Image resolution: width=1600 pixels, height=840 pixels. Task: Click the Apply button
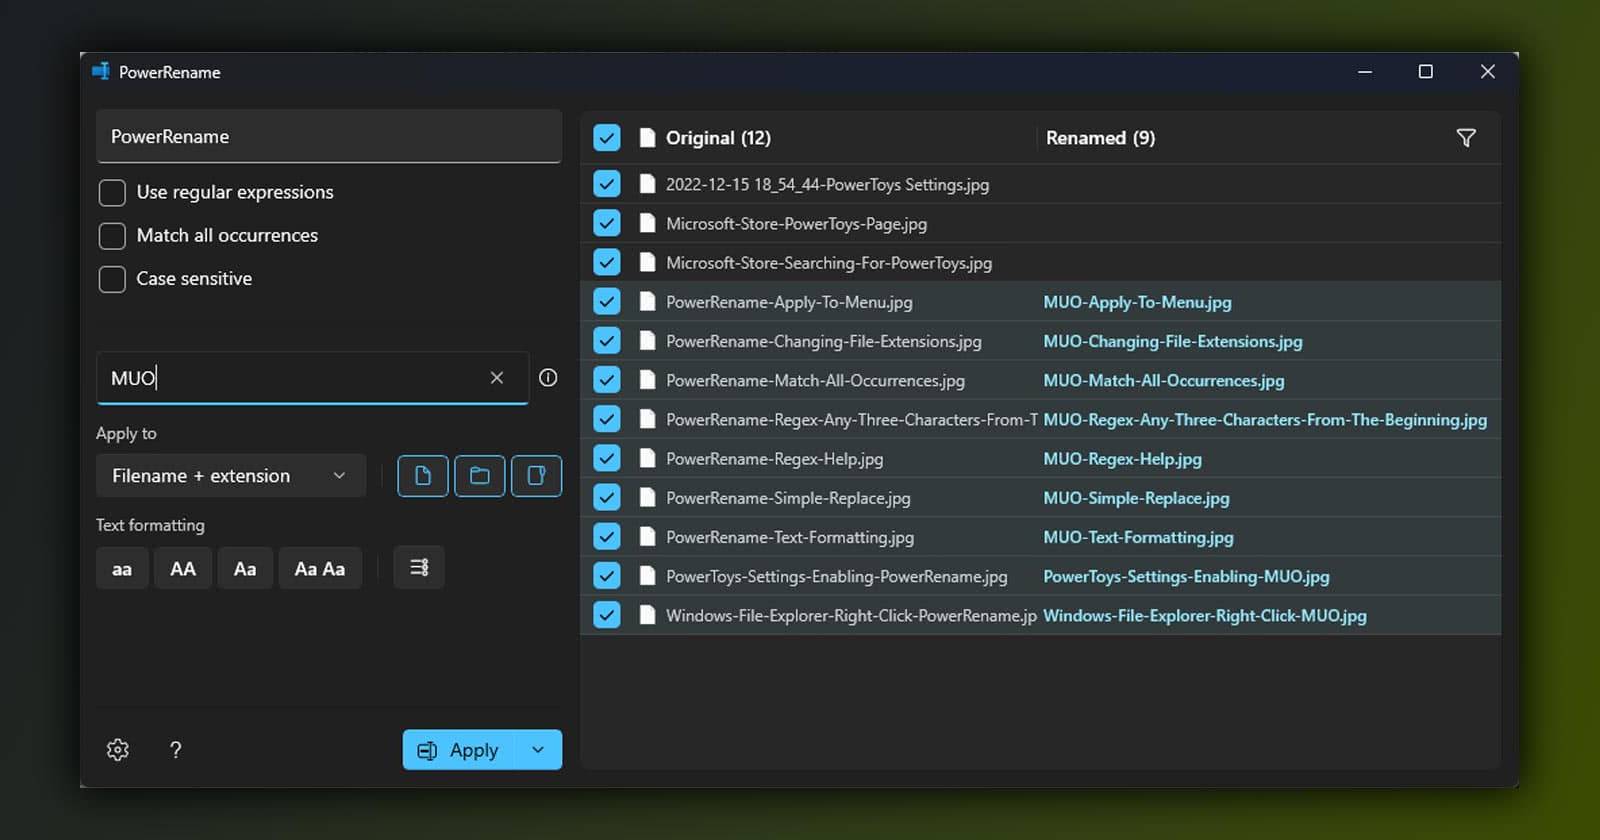[459, 750]
